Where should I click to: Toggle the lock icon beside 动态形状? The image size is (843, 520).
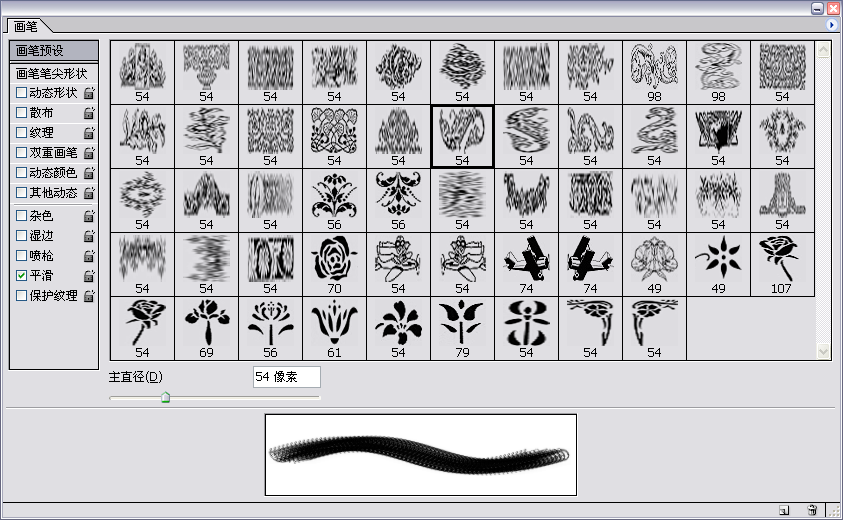tap(89, 93)
